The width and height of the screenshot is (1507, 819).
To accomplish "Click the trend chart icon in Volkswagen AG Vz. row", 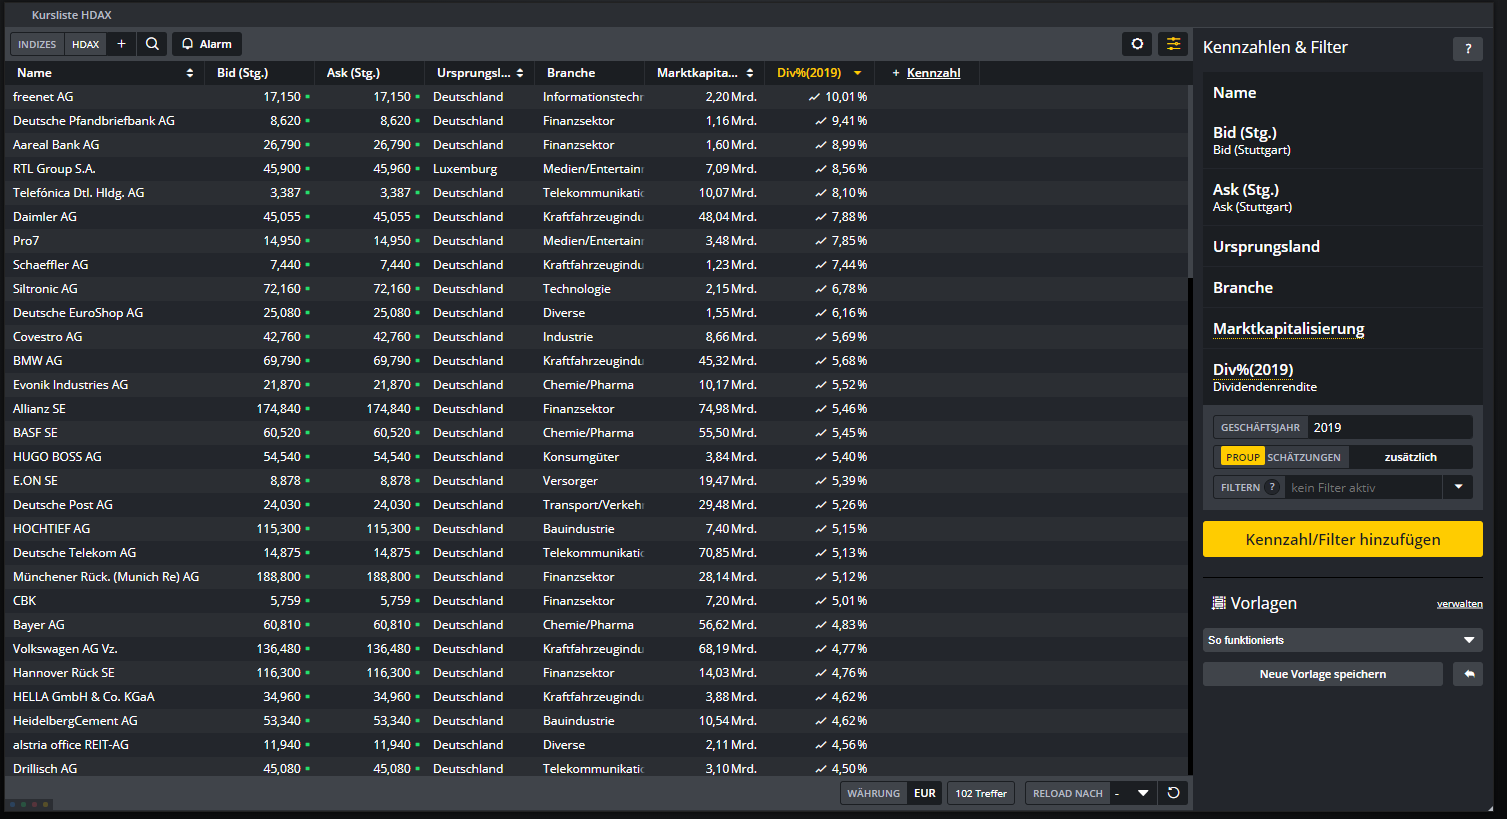I will coord(821,649).
